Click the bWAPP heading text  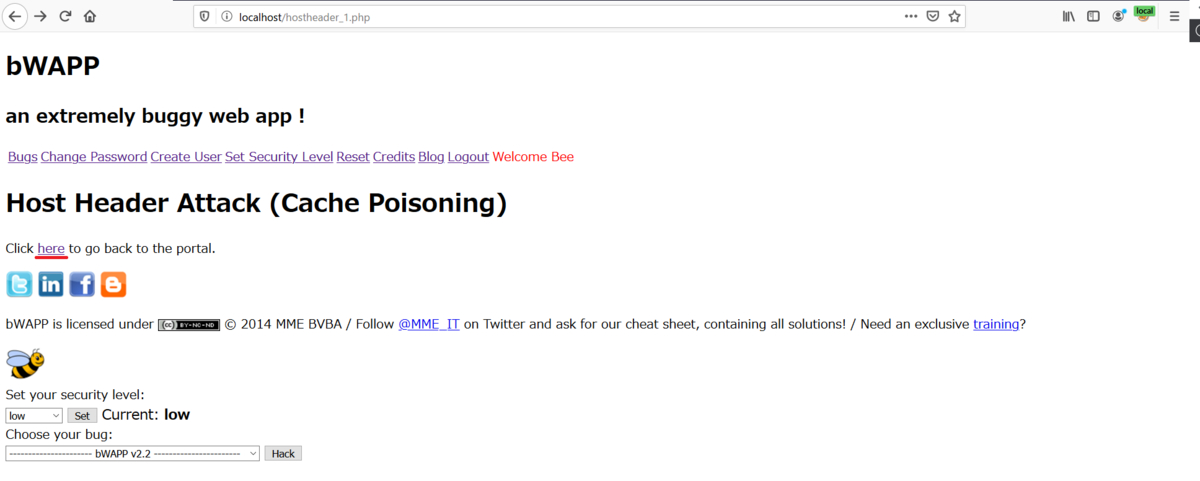(52, 65)
